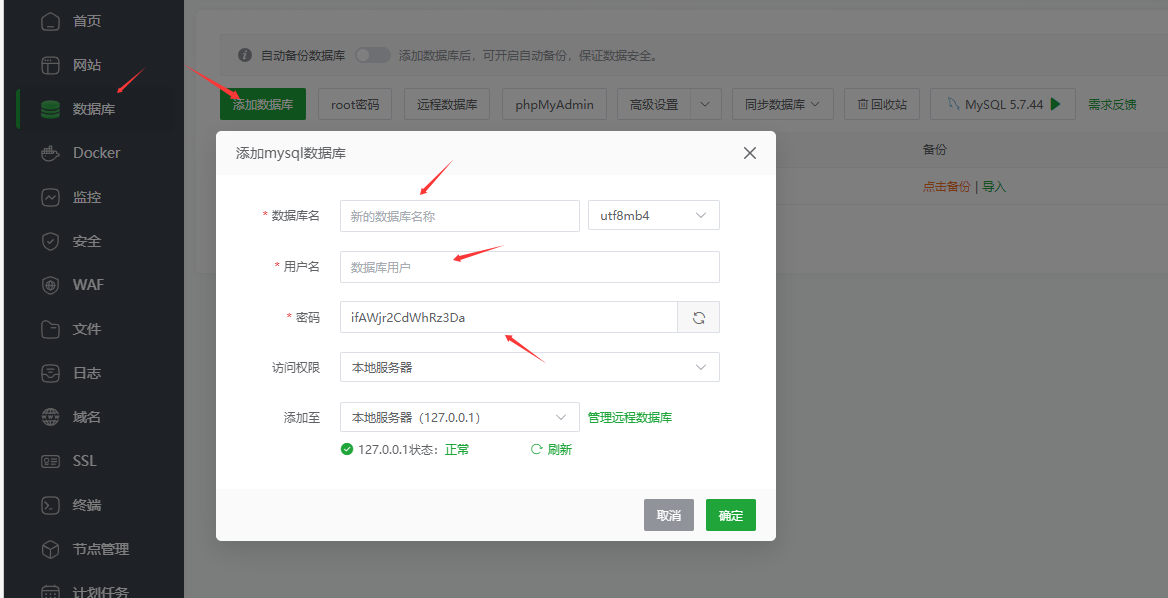Open the 终端 terminal icon
Image resolution: width=1168 pixels, height=598 pixels.
pyautogui.click(x=50, y=505)
